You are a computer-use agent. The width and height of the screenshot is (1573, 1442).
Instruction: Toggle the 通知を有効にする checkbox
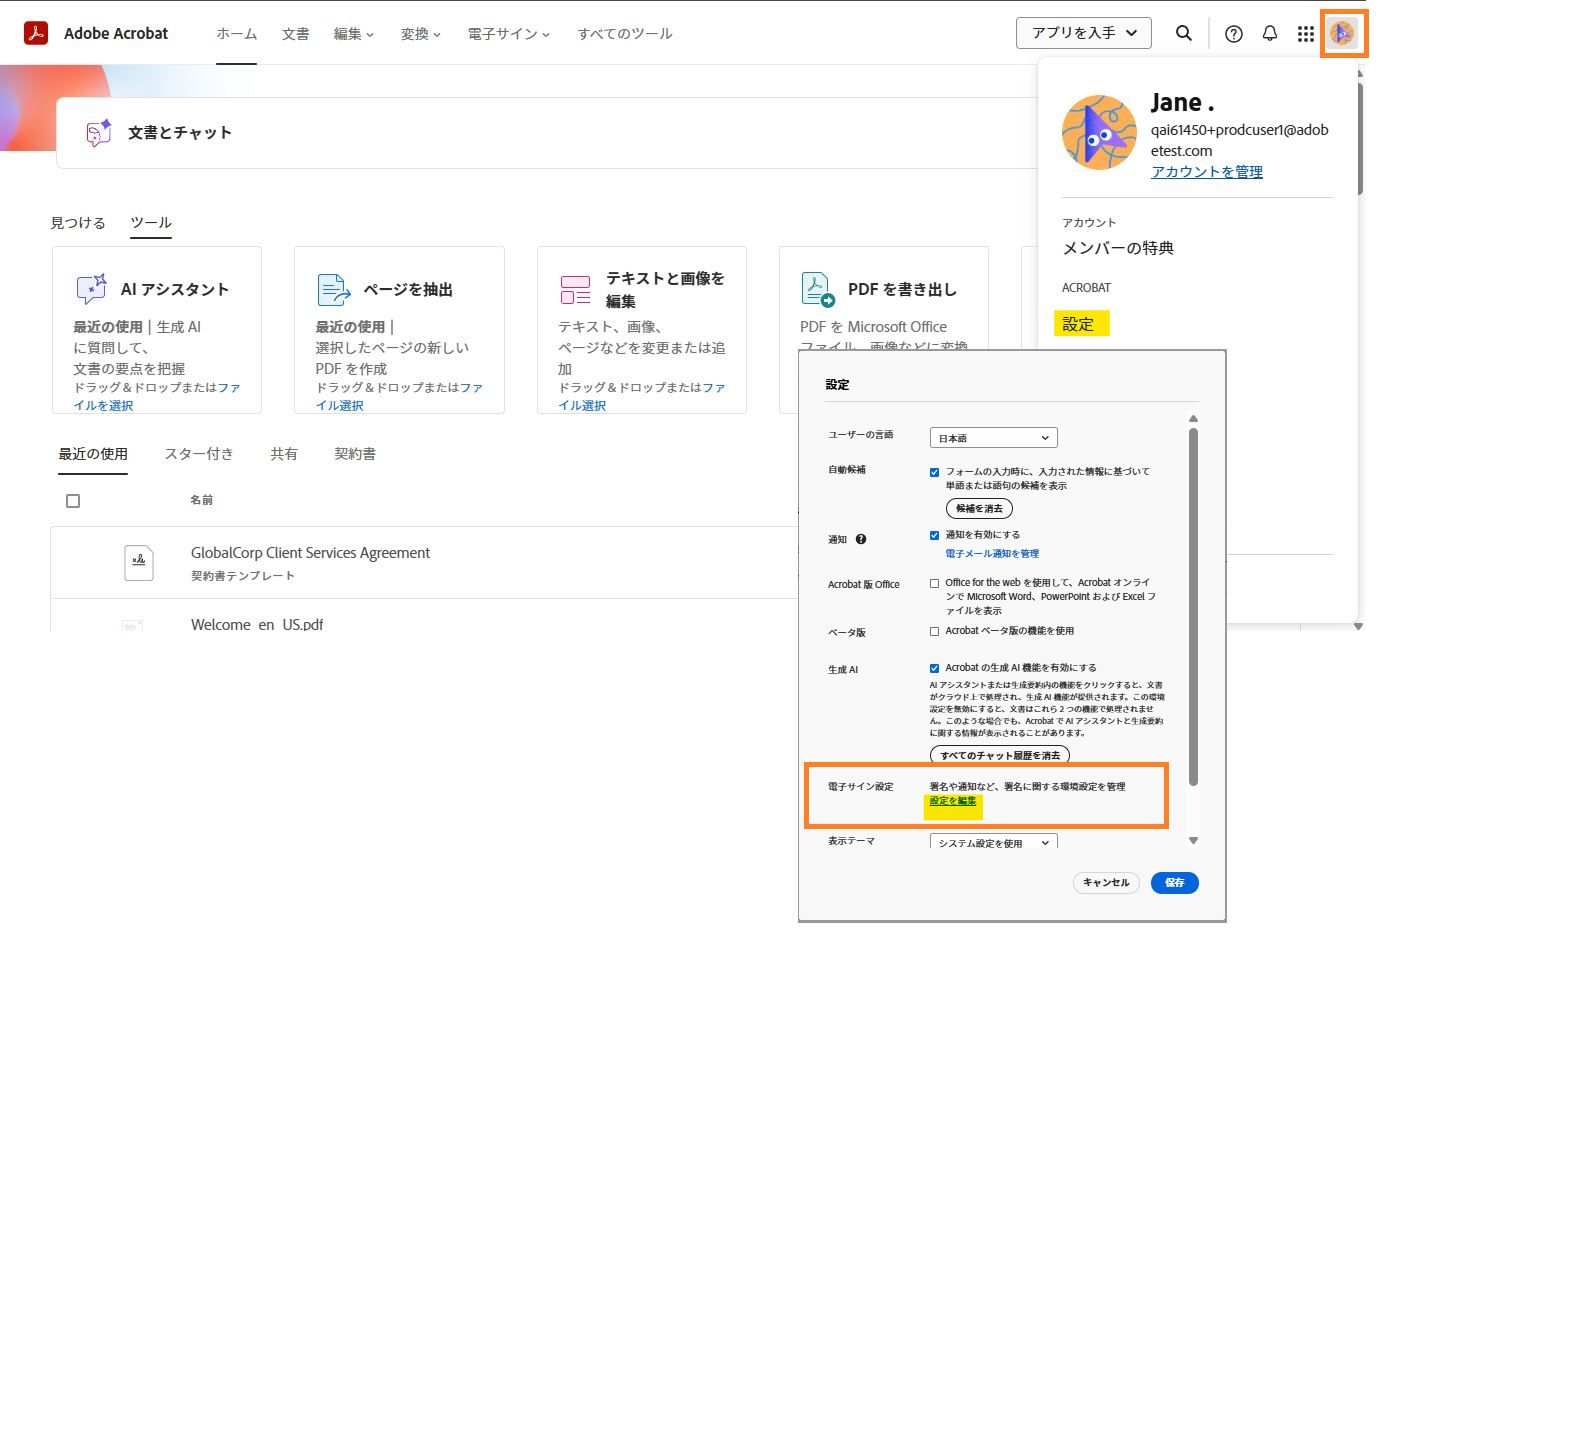click(934, 535)
